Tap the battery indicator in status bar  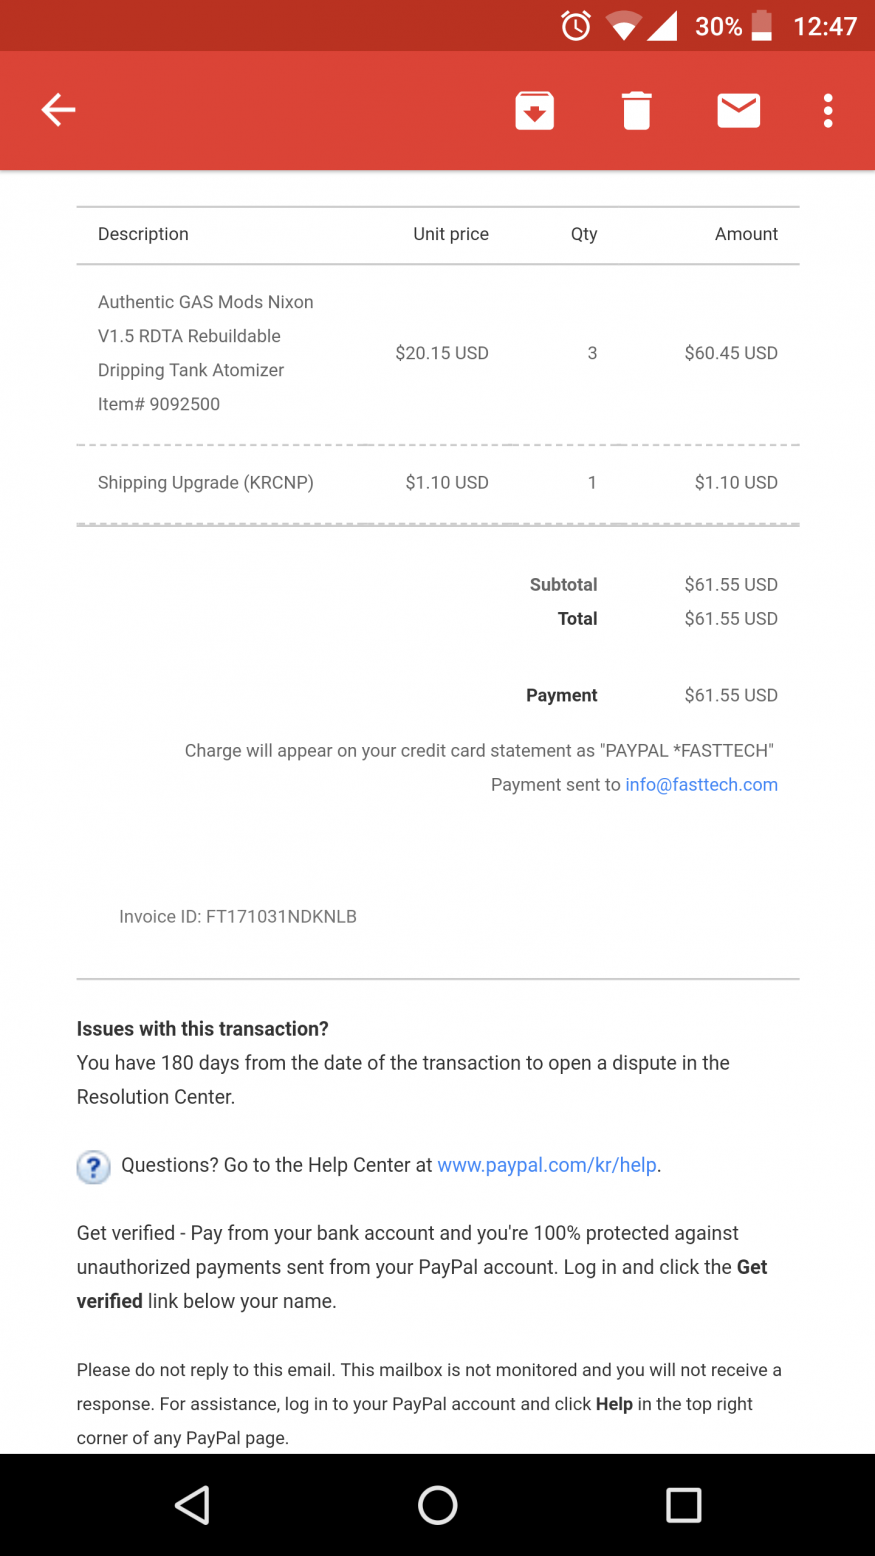click(761, 26)
